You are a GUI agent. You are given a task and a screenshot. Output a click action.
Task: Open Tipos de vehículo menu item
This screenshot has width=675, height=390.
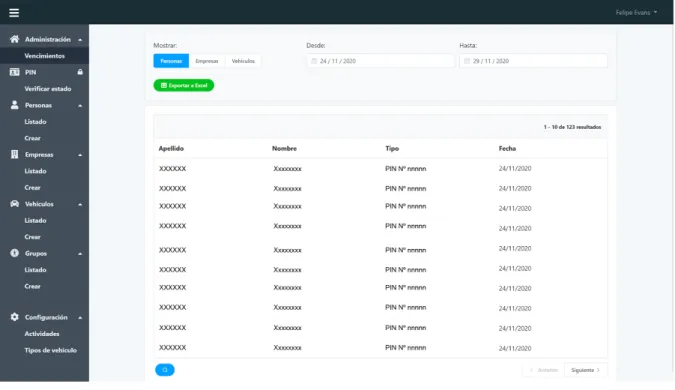50,350
